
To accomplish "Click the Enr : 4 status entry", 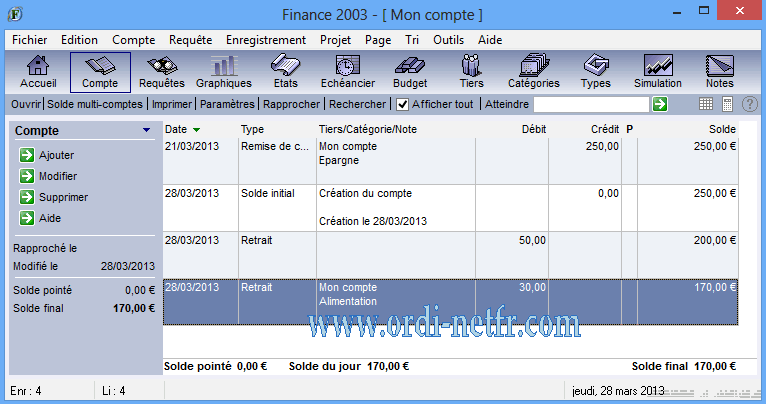I will click(26, 391).
